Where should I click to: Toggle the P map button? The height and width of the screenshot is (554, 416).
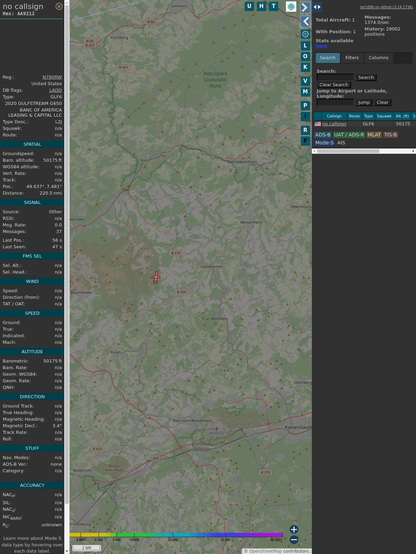pyautogui.click(x=305, y=105)
